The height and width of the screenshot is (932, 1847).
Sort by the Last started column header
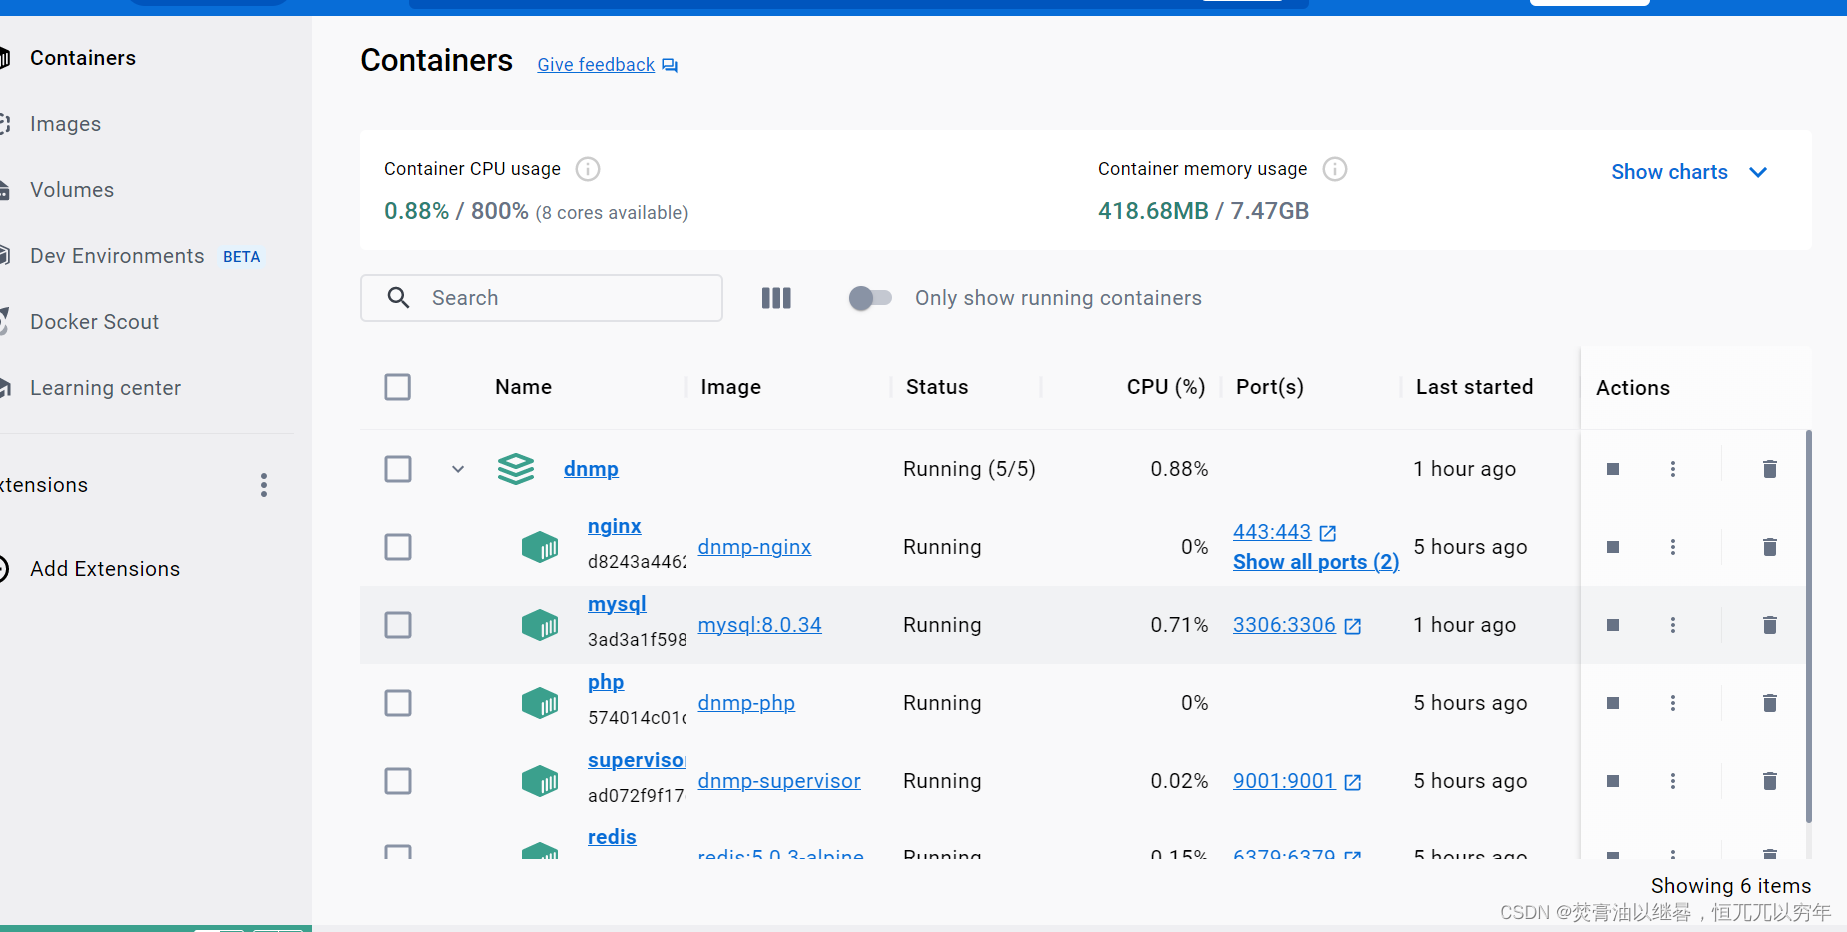1474,387
